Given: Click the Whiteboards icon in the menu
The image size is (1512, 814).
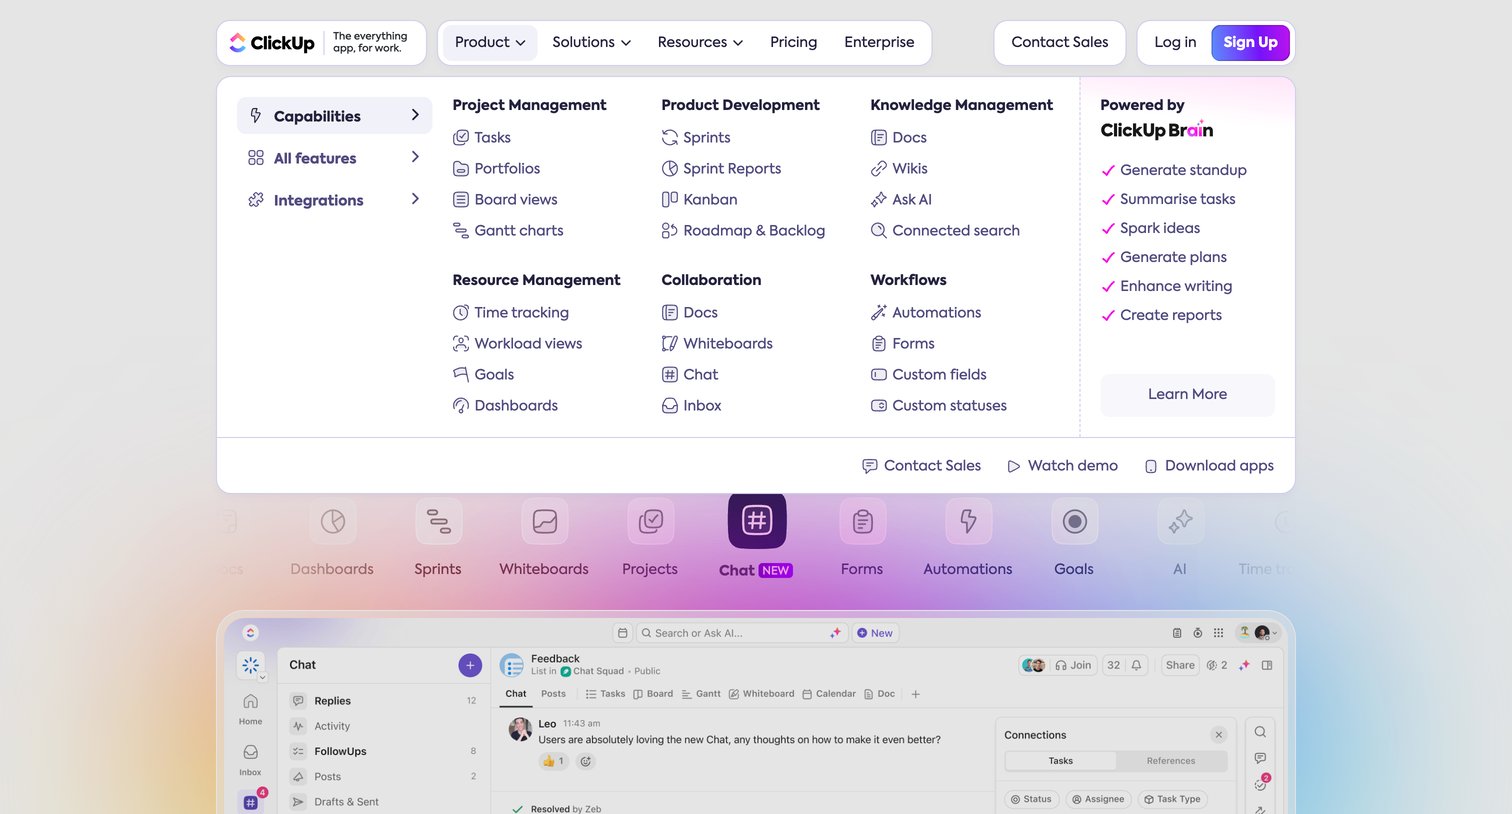Looking at the screenshot, I should [x=670, y=344].
